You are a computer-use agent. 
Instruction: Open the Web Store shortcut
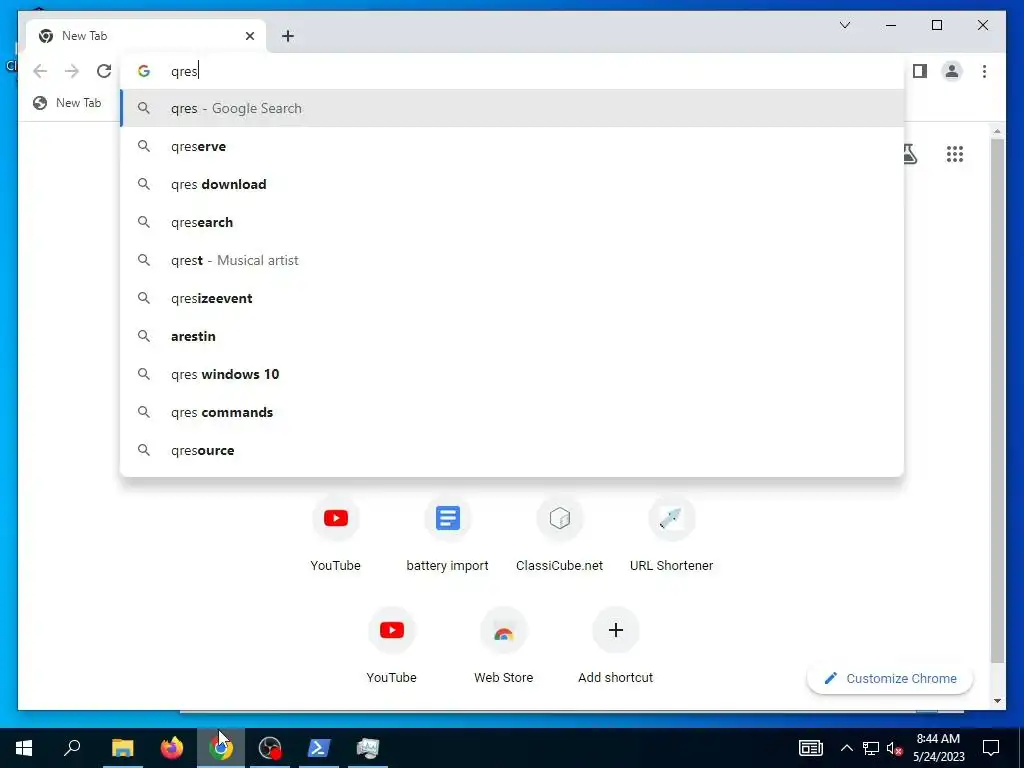504,645
